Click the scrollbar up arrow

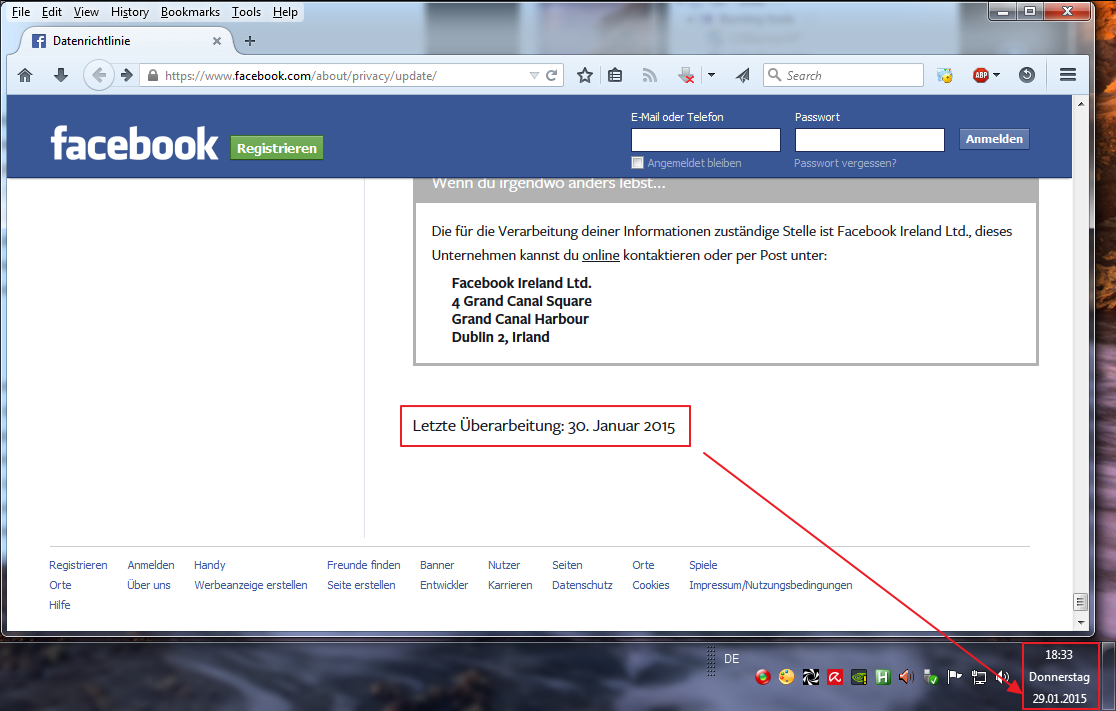pyautogui.click(x=1081, y=104)
